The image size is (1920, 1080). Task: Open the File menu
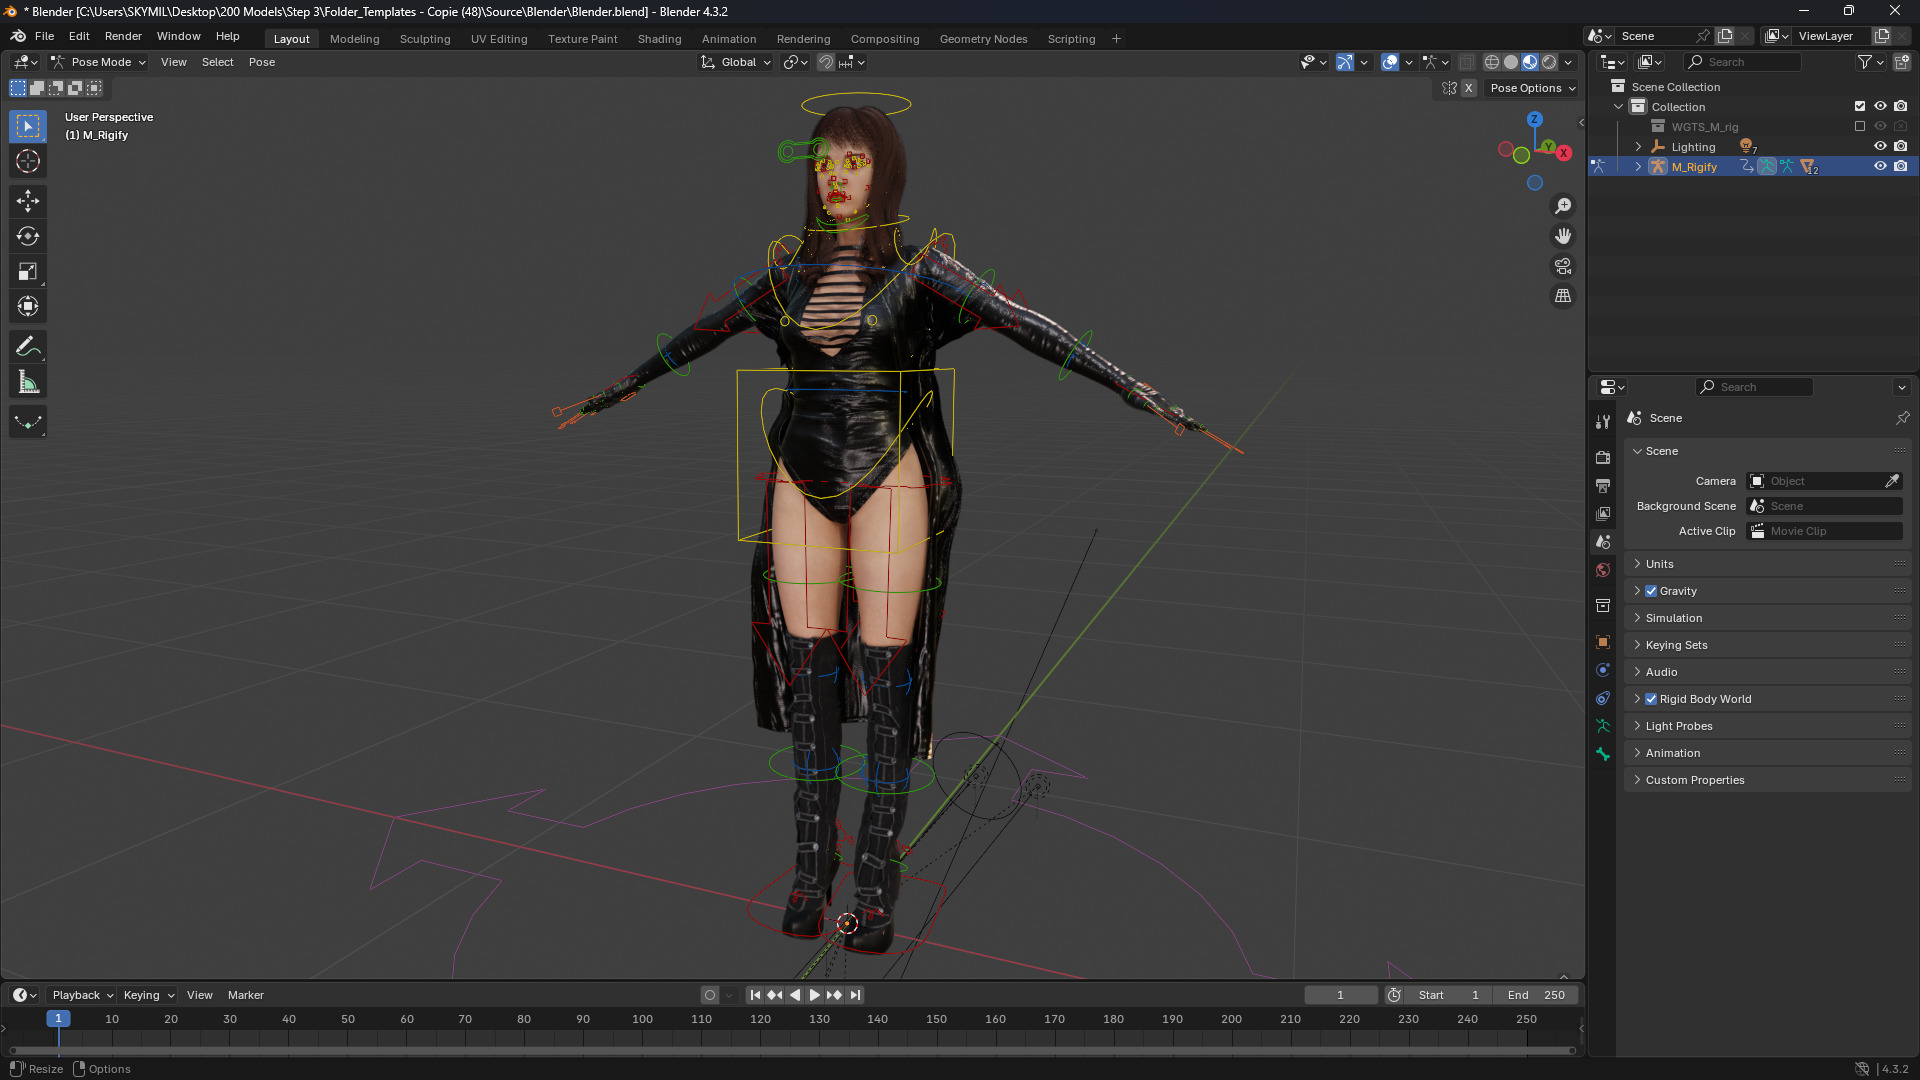(x=44, y=36)
